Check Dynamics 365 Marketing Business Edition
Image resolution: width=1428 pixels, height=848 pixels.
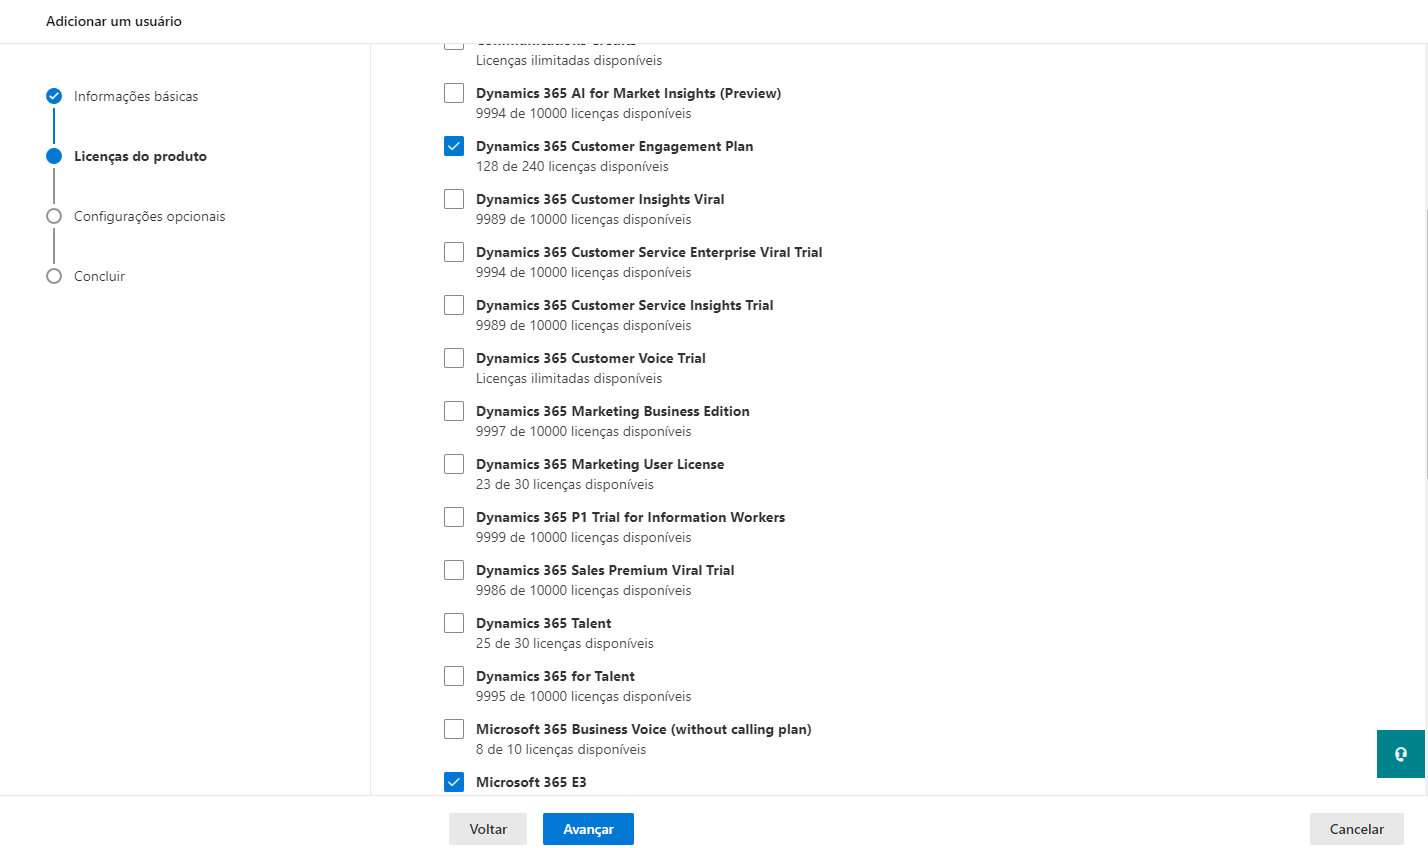point(454,411)
